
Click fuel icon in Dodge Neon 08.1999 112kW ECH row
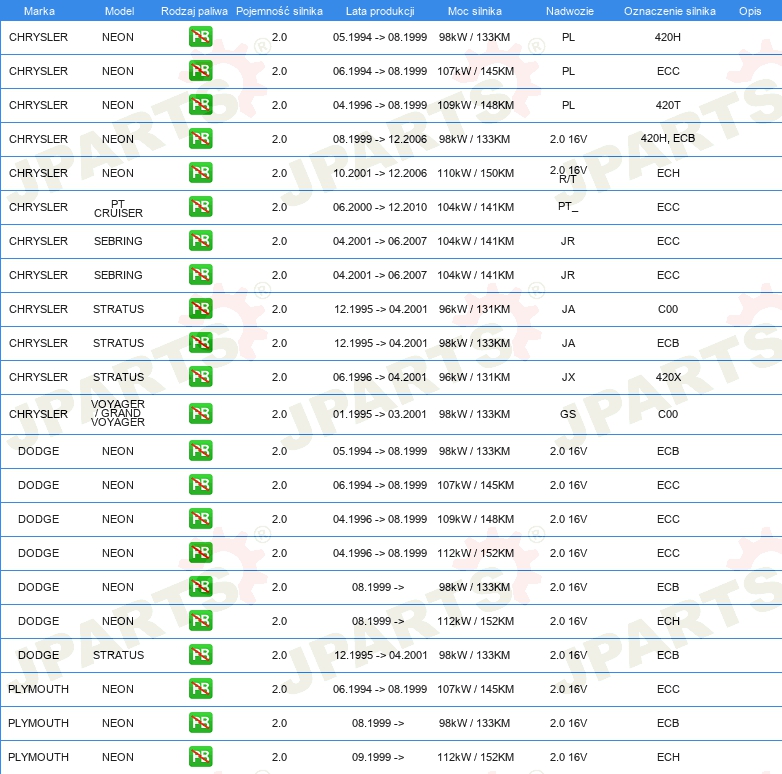(200, 621)
